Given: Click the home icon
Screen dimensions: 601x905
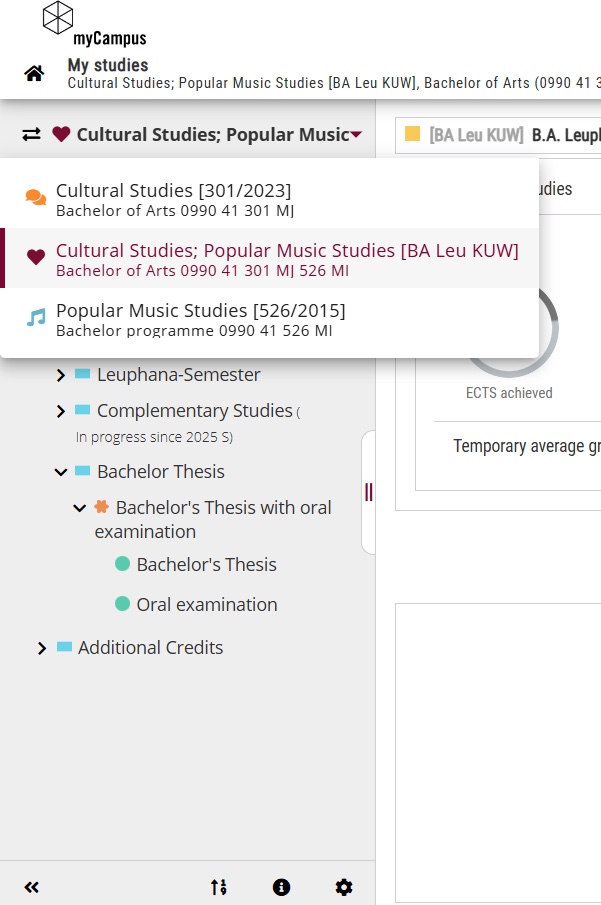Looking at the screenshot, I should (x=35, y=73).
